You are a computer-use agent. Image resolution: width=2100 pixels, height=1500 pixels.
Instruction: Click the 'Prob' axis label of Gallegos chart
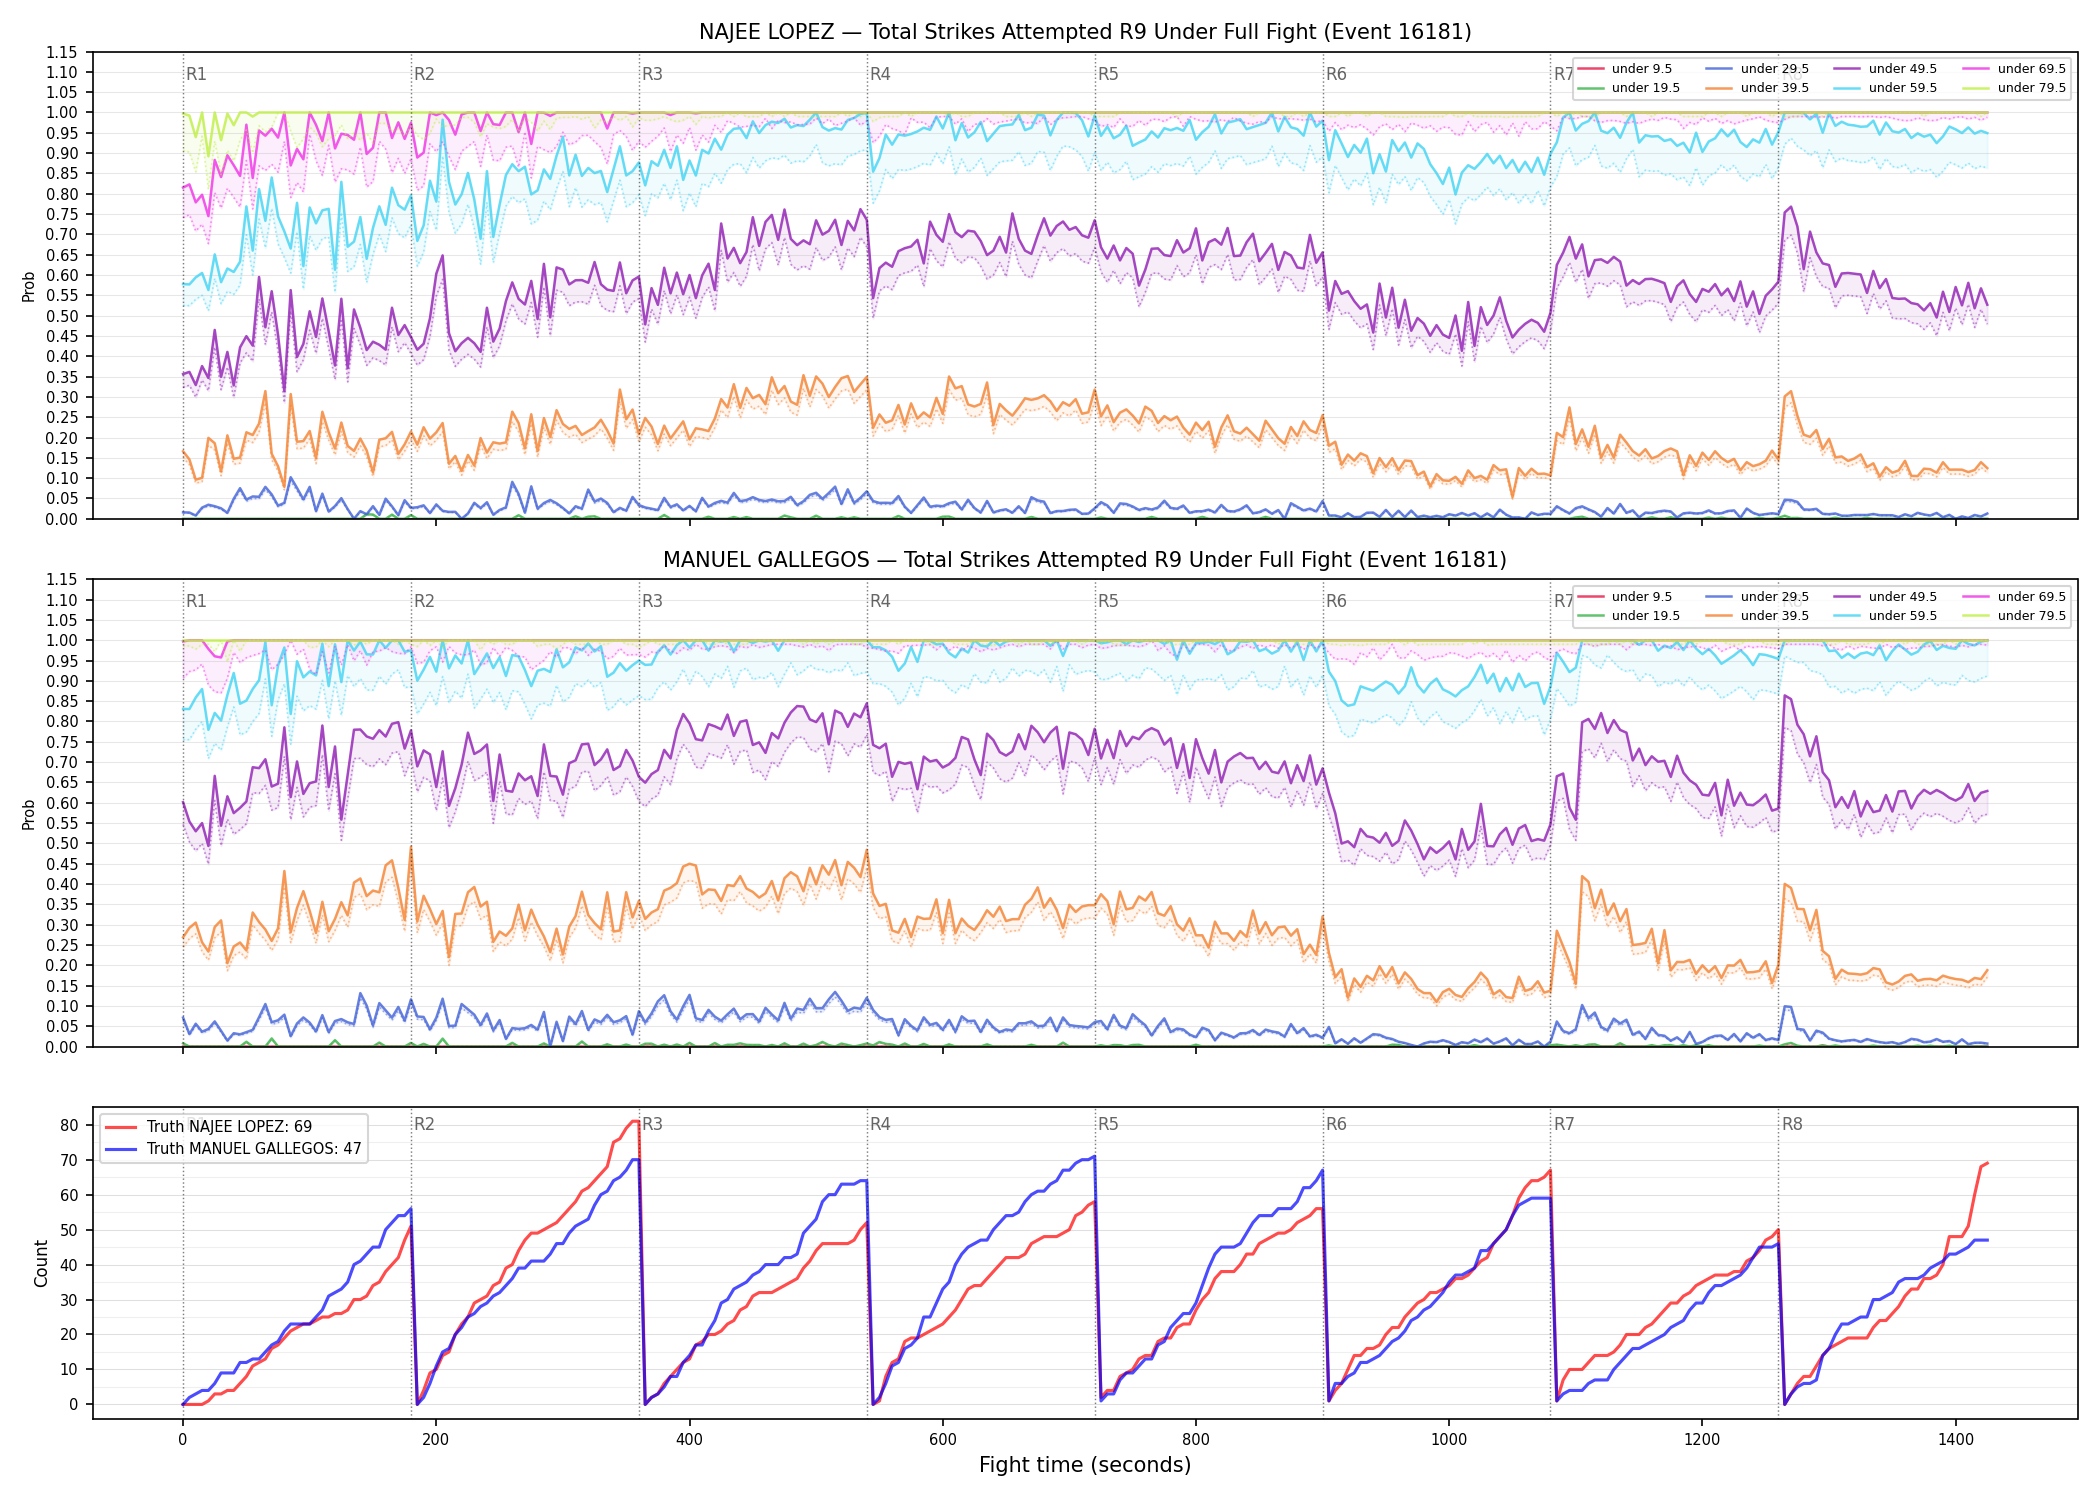pos(29,814)
